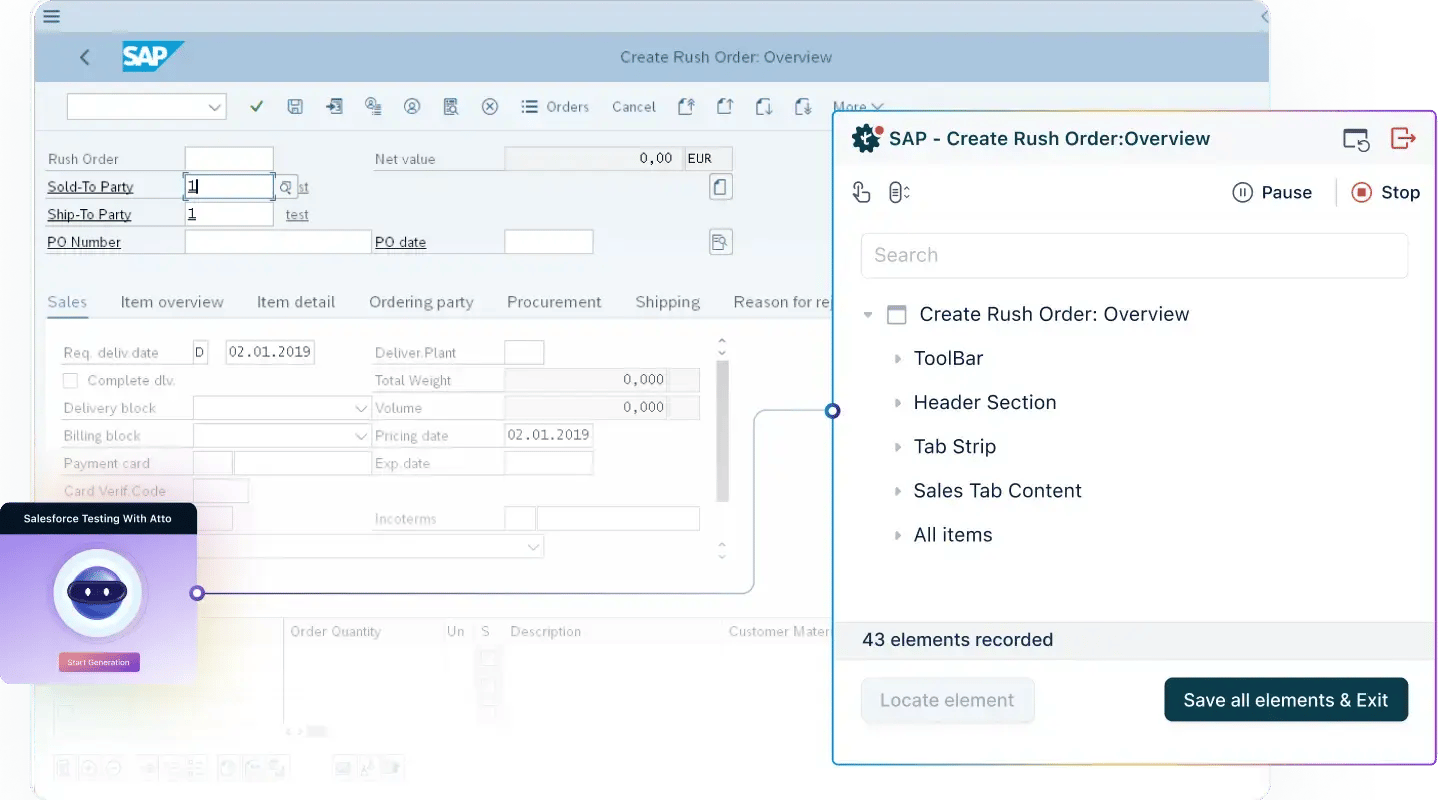This screenshot has width=1438, height=800.
Task: Click the Stop recording icon in the recorder panel
Action: [1387, 192]
